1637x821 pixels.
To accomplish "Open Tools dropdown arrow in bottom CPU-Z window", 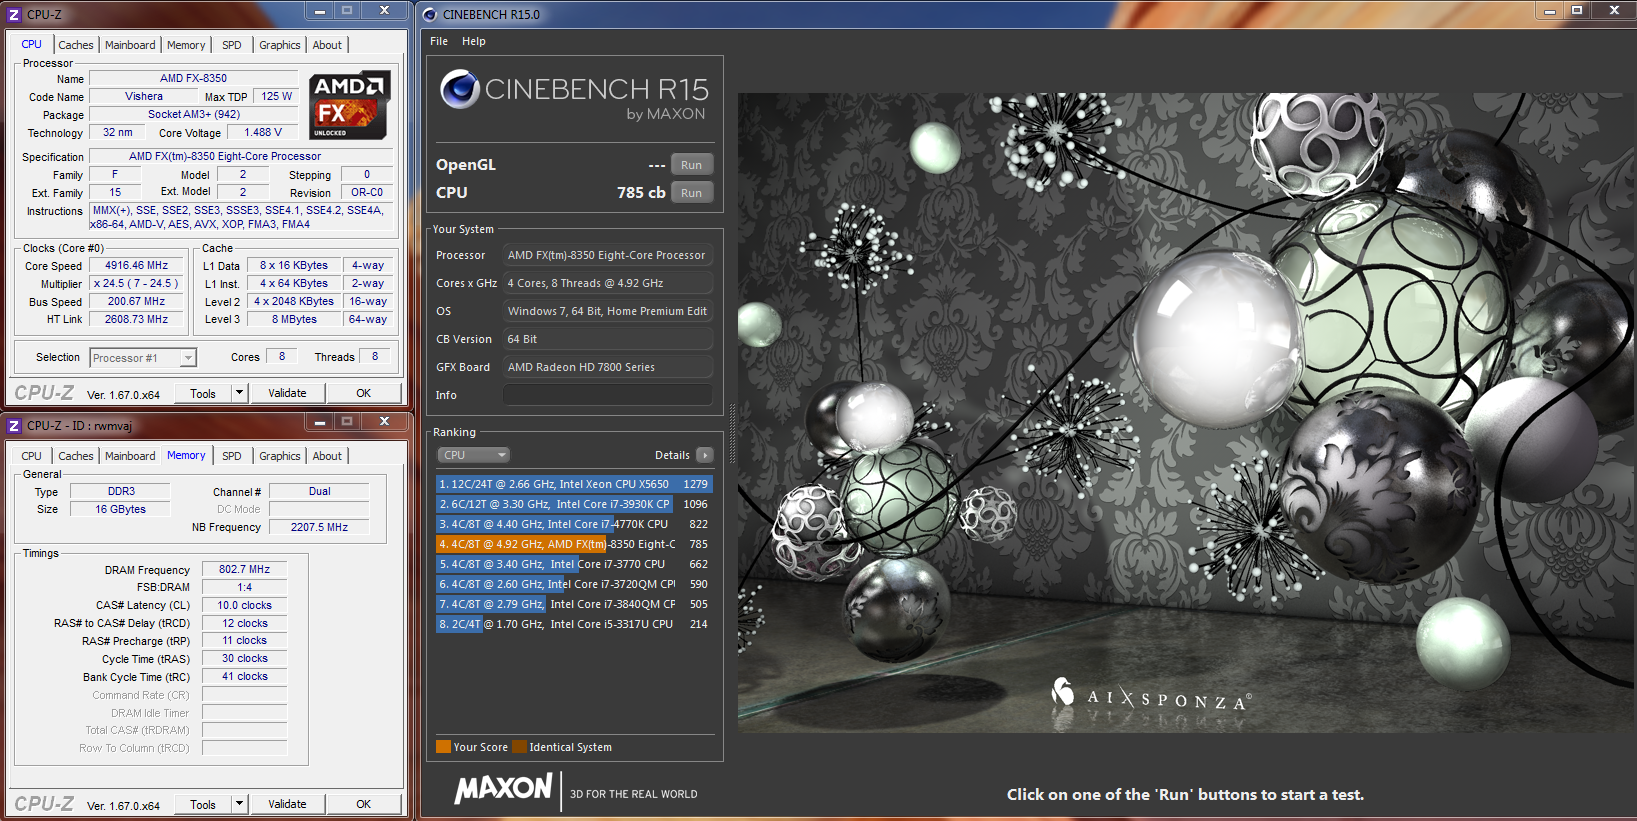I will point(239,804).
